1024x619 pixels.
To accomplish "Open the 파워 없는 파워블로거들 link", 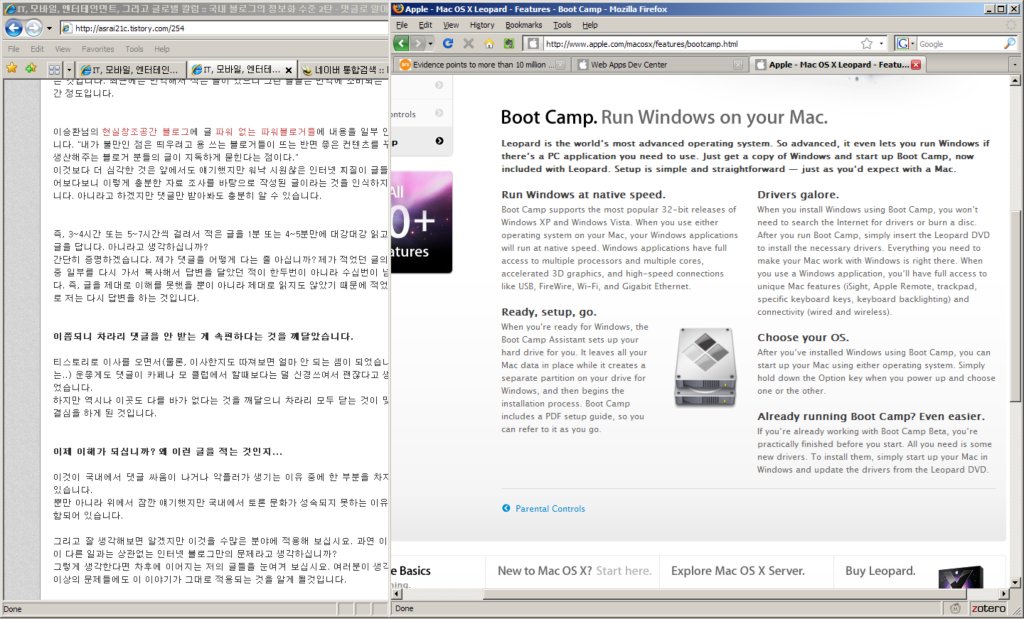I will (x=265, y=131).
